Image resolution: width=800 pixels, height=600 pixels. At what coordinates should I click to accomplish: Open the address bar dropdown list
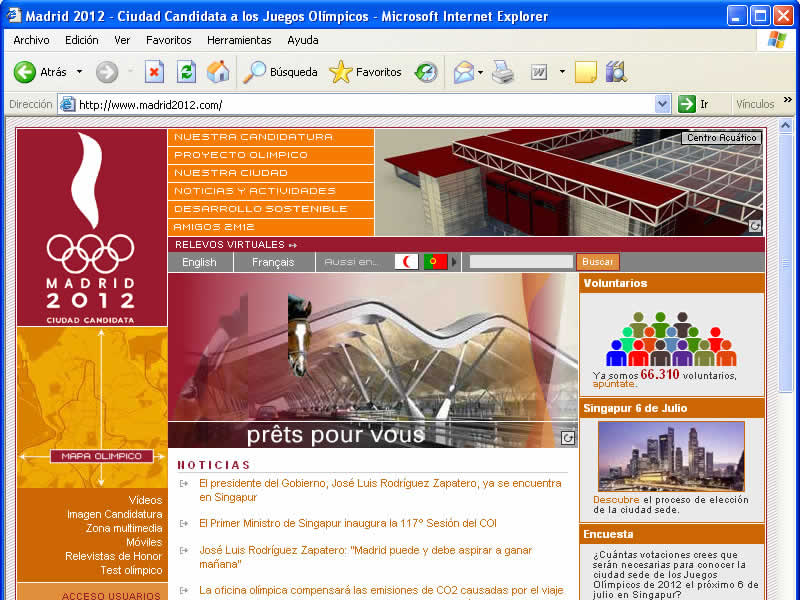pos(662,105)
